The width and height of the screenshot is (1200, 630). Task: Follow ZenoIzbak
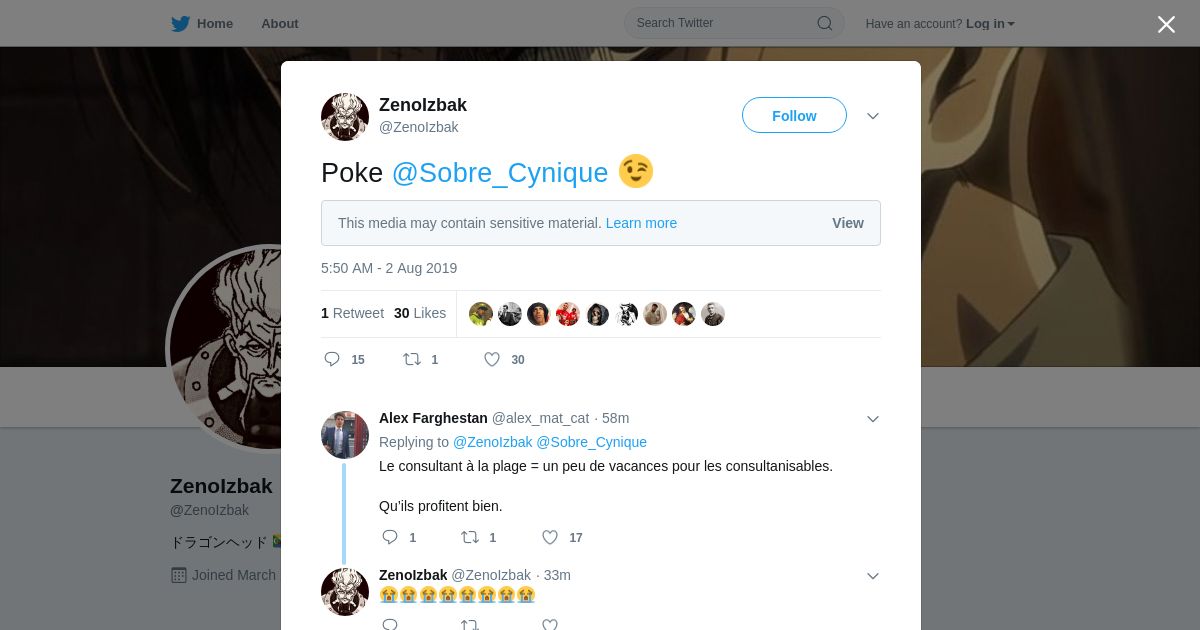[794, 116]
